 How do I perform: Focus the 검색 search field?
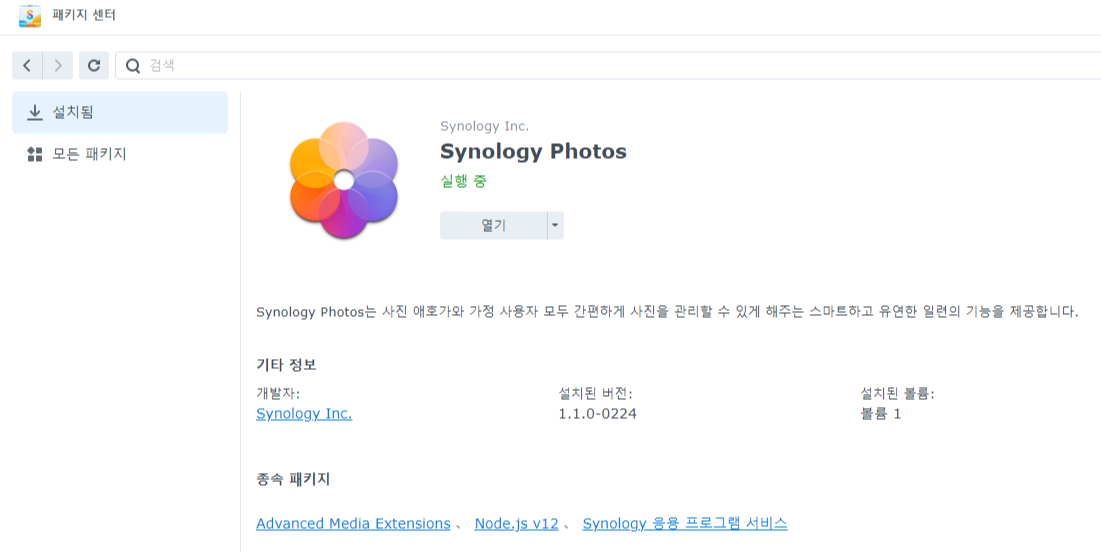[x=608, y=65]
